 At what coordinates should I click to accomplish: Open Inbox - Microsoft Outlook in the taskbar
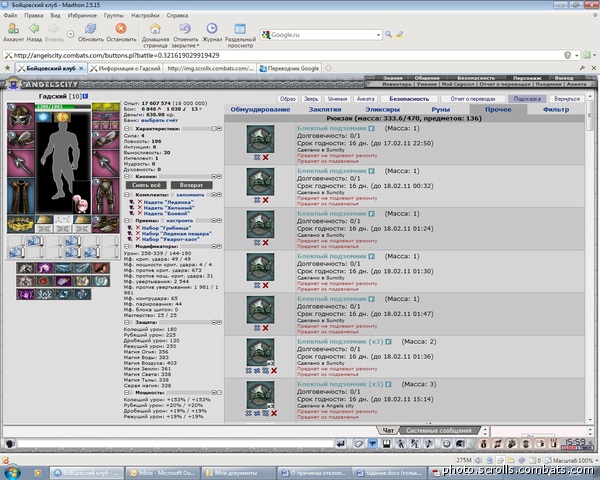[x=163, y=473]
